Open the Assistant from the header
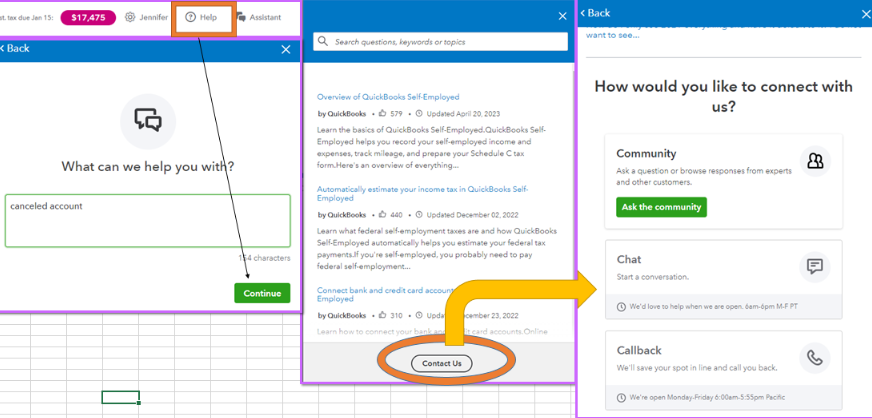872x418 pixels. point(259,17)
